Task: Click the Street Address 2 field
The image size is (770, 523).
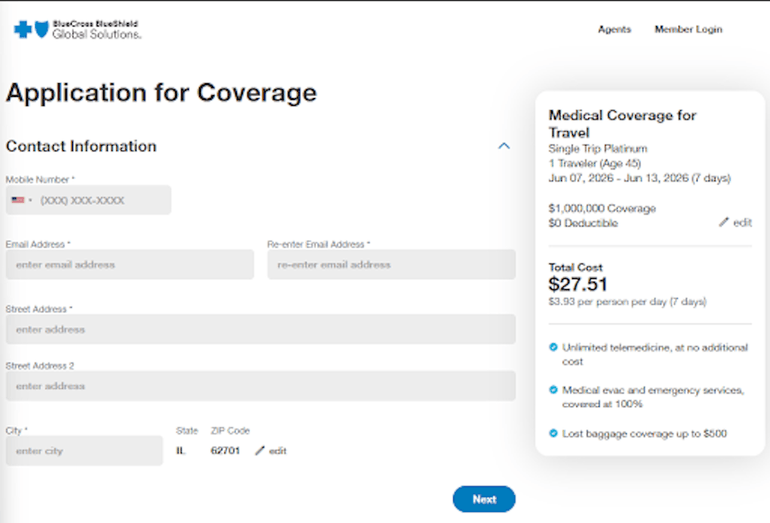Action: pyautogui.click(x=260, y=386)
